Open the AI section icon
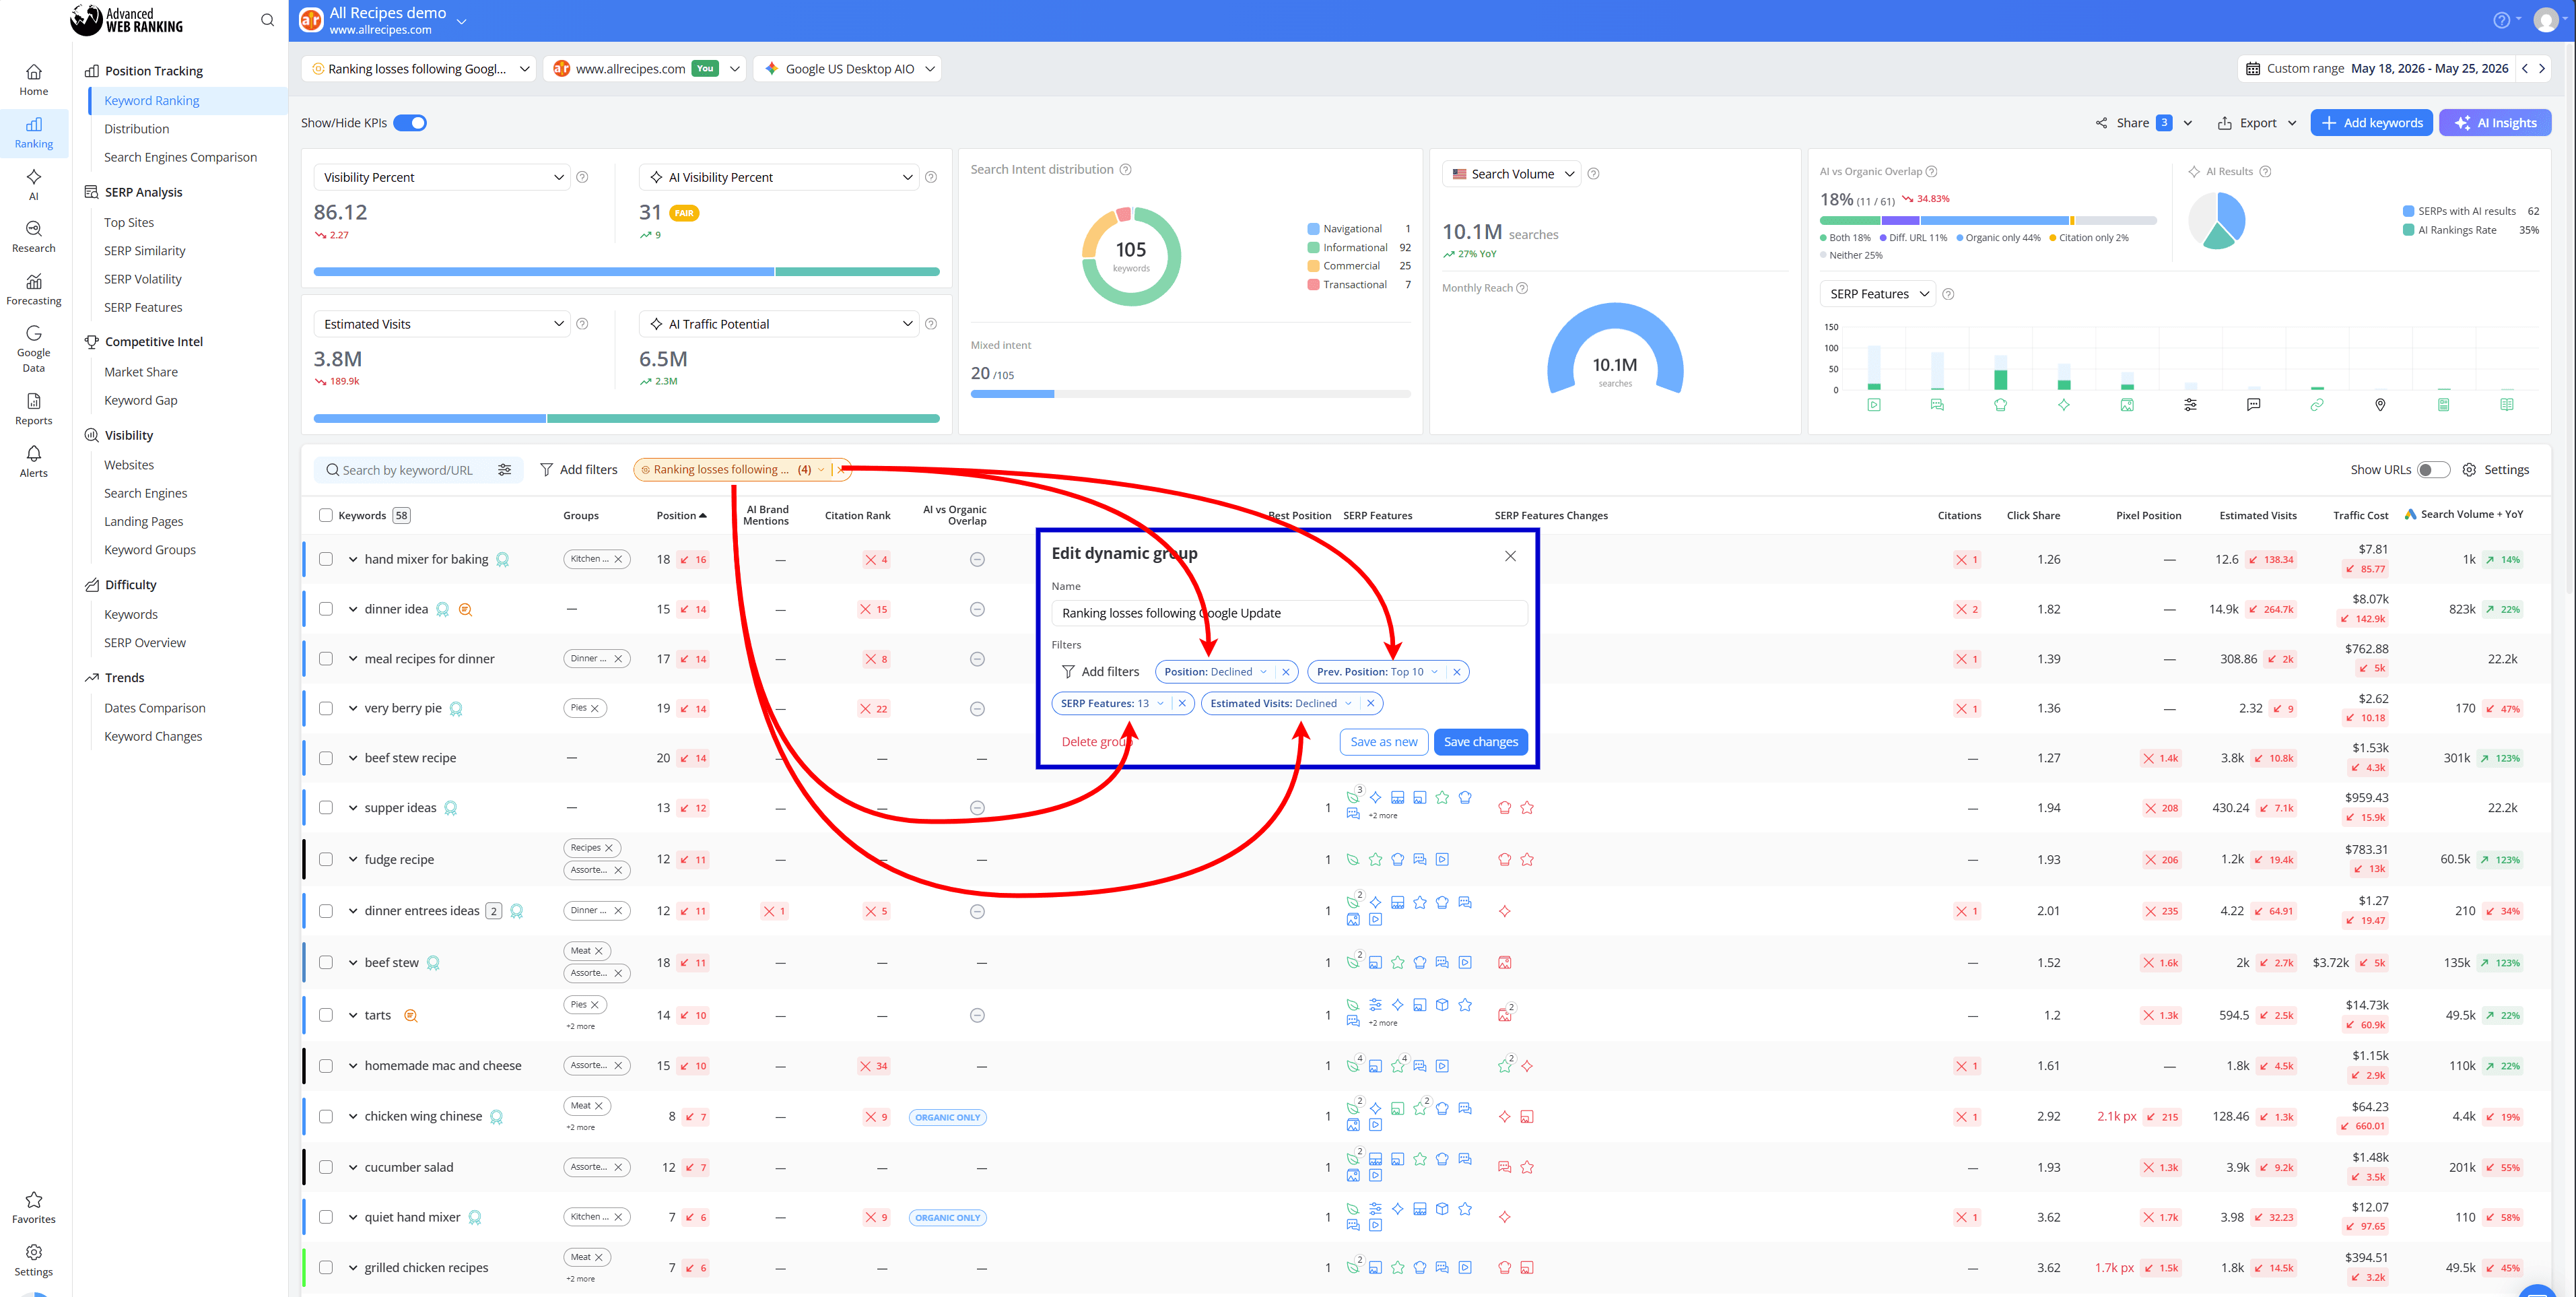Image resolution: width=2576 pixels, height=1297 pixels. coord(34,185)
